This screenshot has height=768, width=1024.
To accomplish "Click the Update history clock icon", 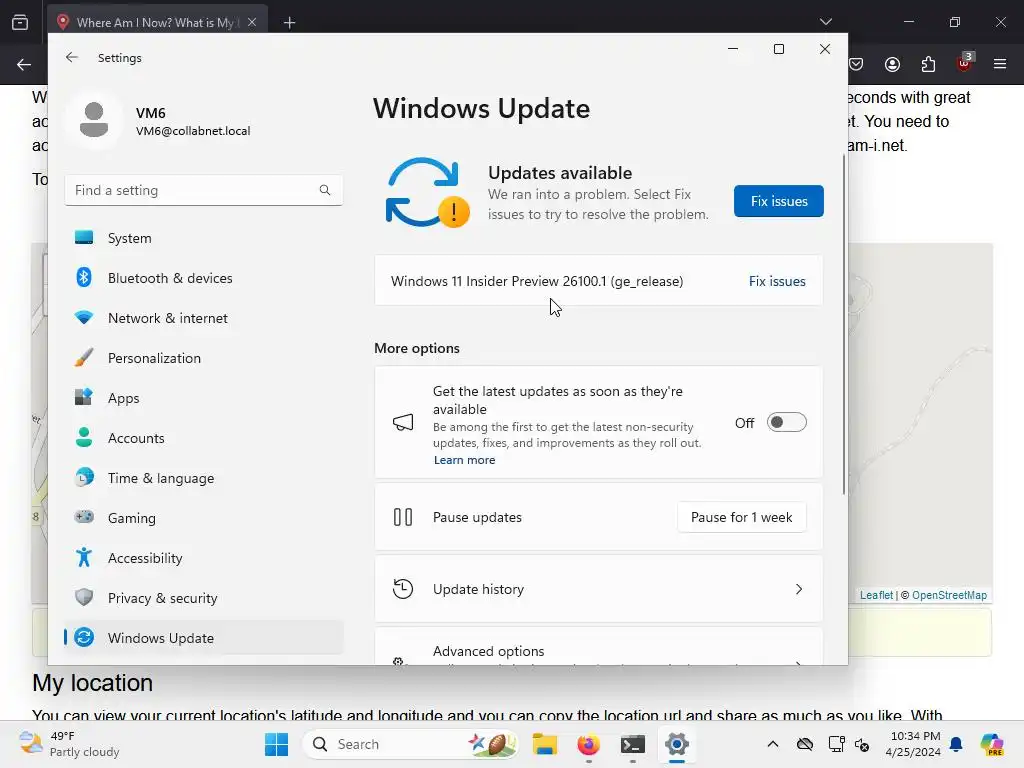I will pyautogui.click(x=403, y=589).
